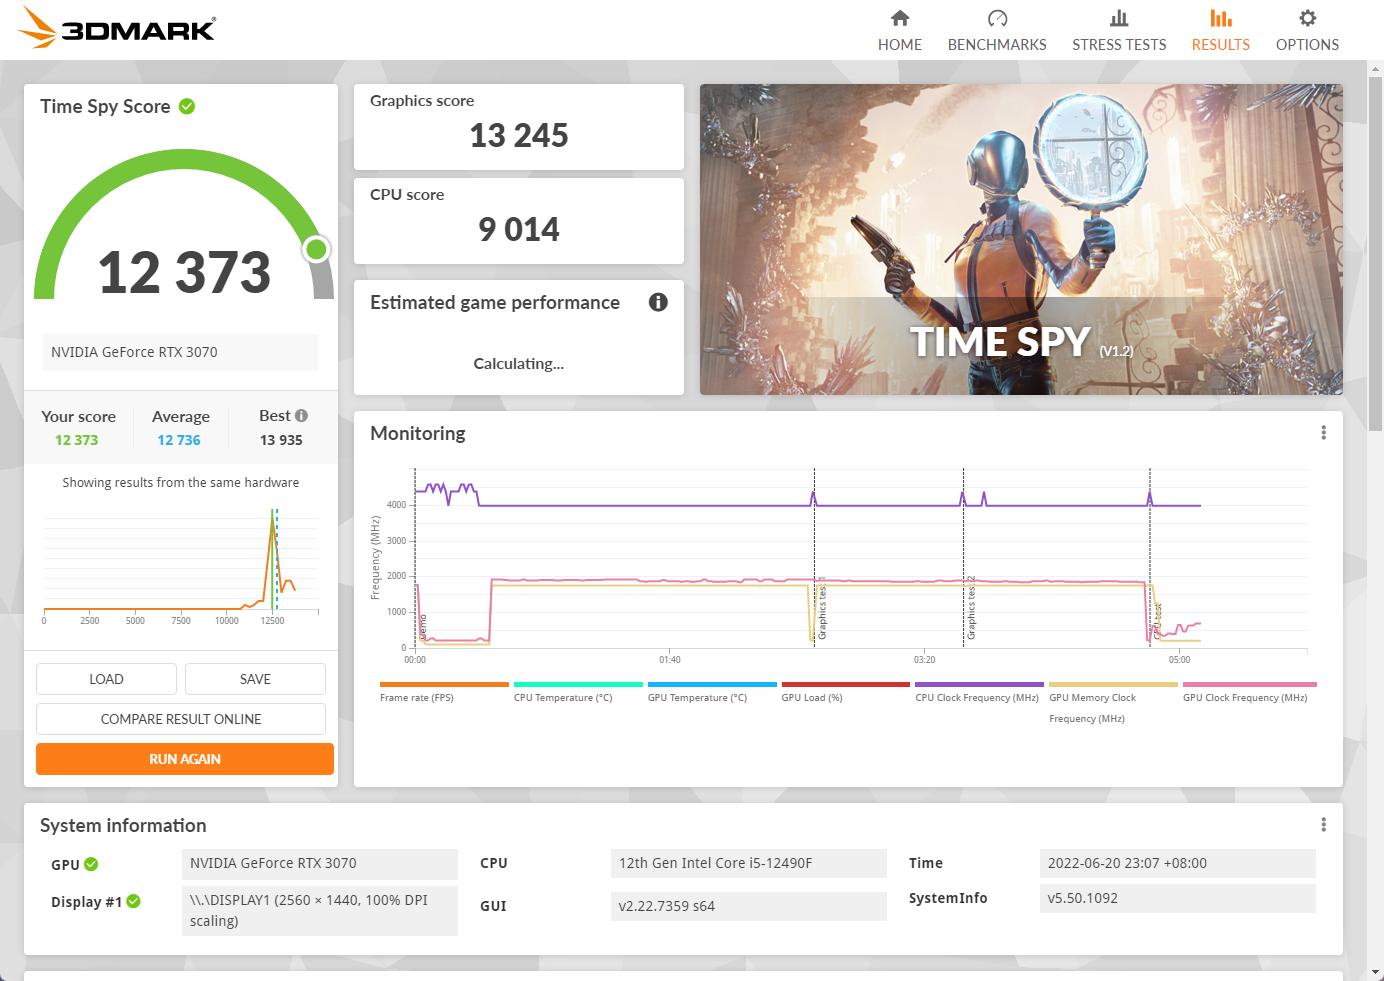Open the Stress Tests section

[1118, 30]
